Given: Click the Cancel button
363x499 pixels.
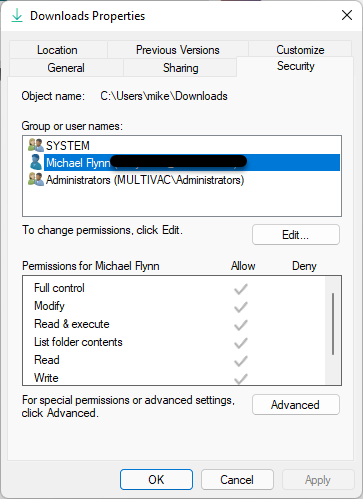Looking at the screenshot, I should [x=237, y=480].
